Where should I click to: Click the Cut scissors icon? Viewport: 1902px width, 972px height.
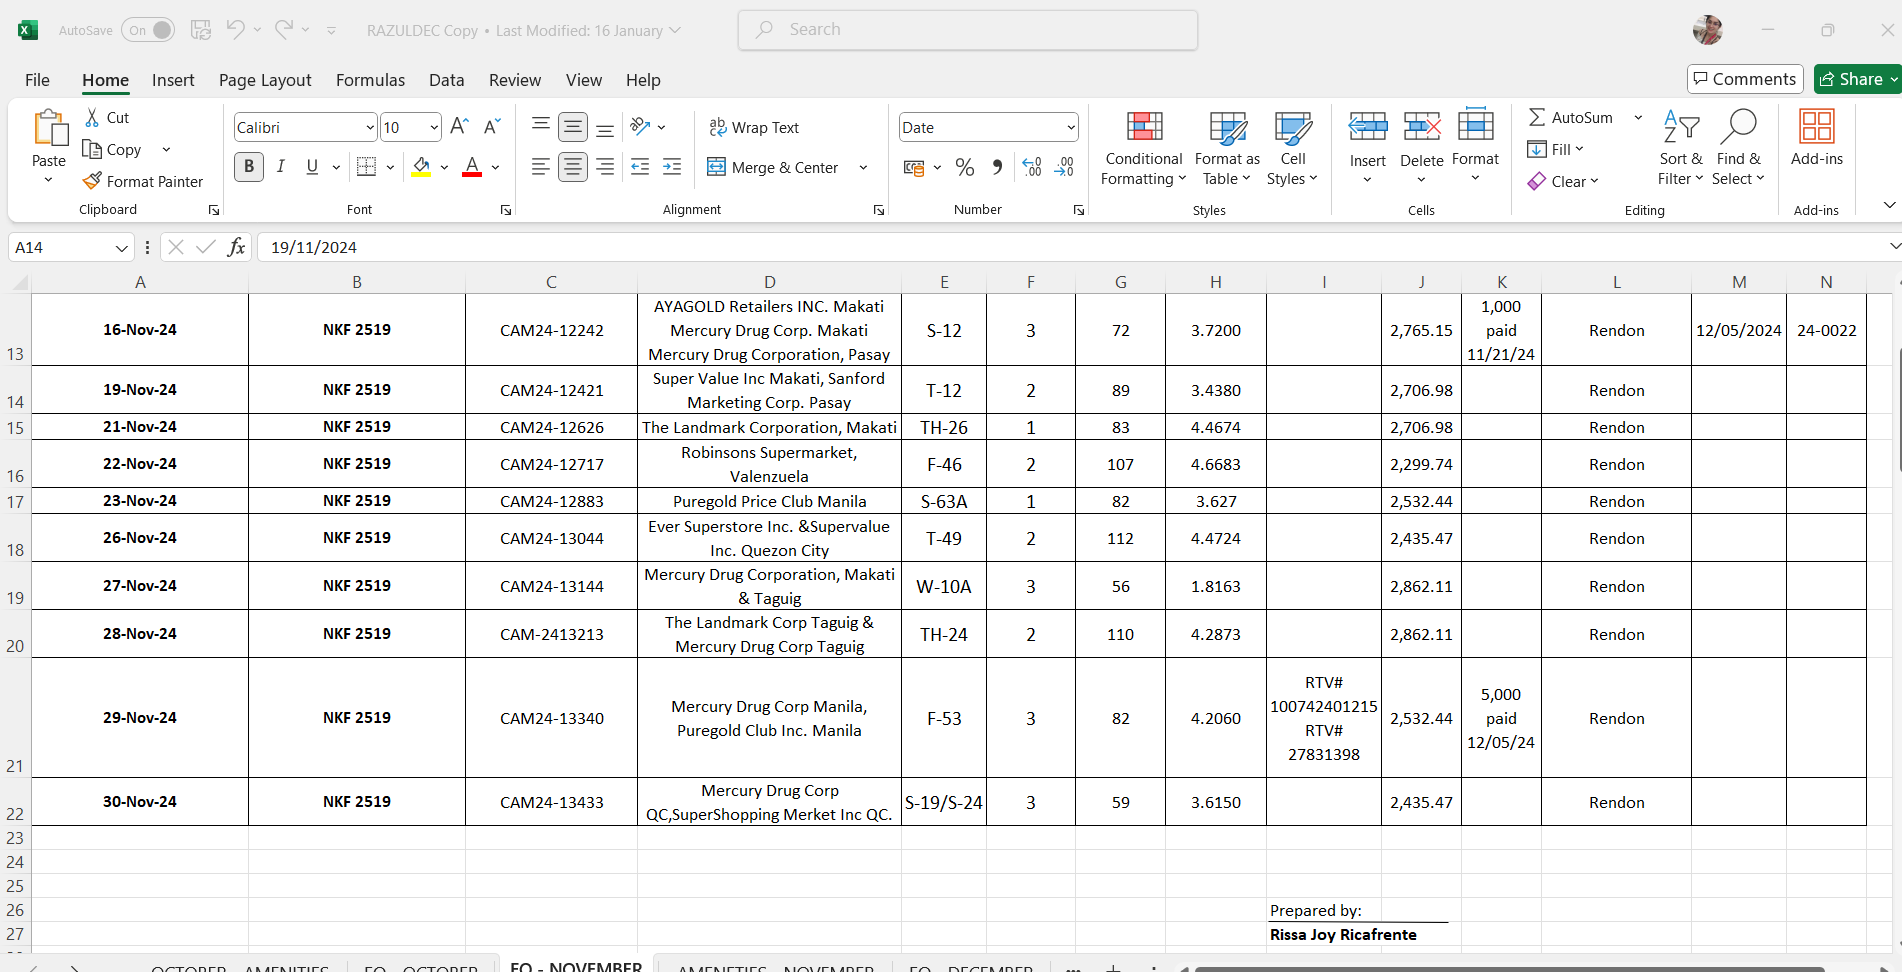[93, 117]
